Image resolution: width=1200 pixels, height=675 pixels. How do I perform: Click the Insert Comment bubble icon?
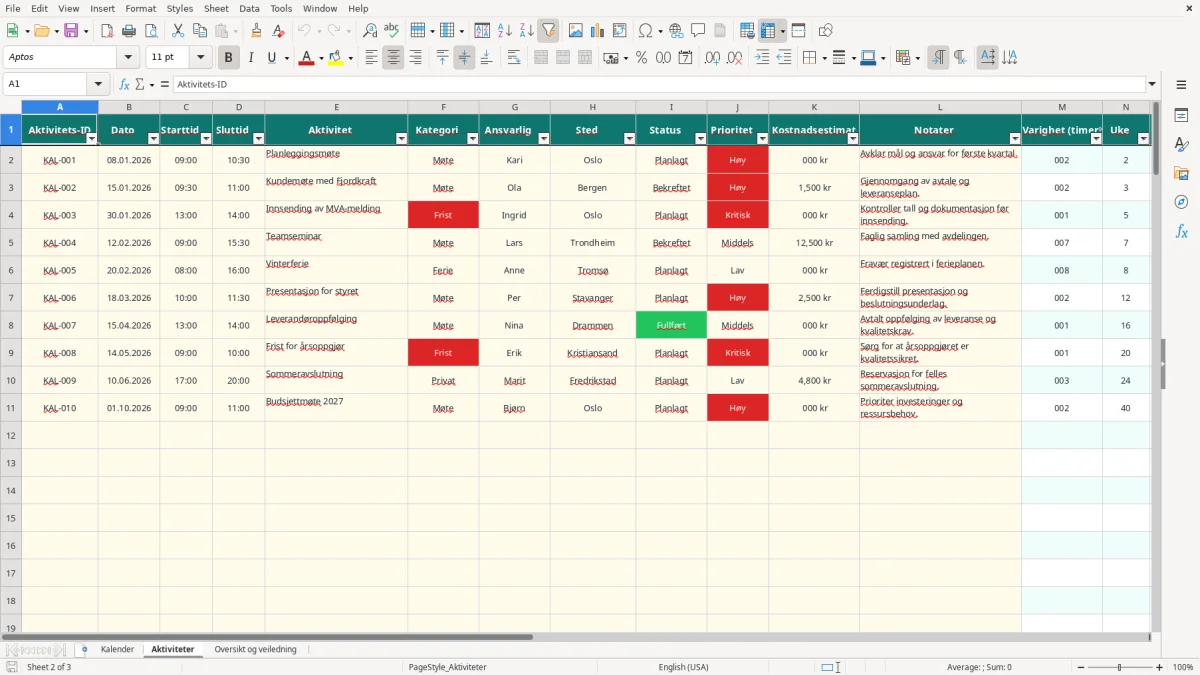[698, 31]
